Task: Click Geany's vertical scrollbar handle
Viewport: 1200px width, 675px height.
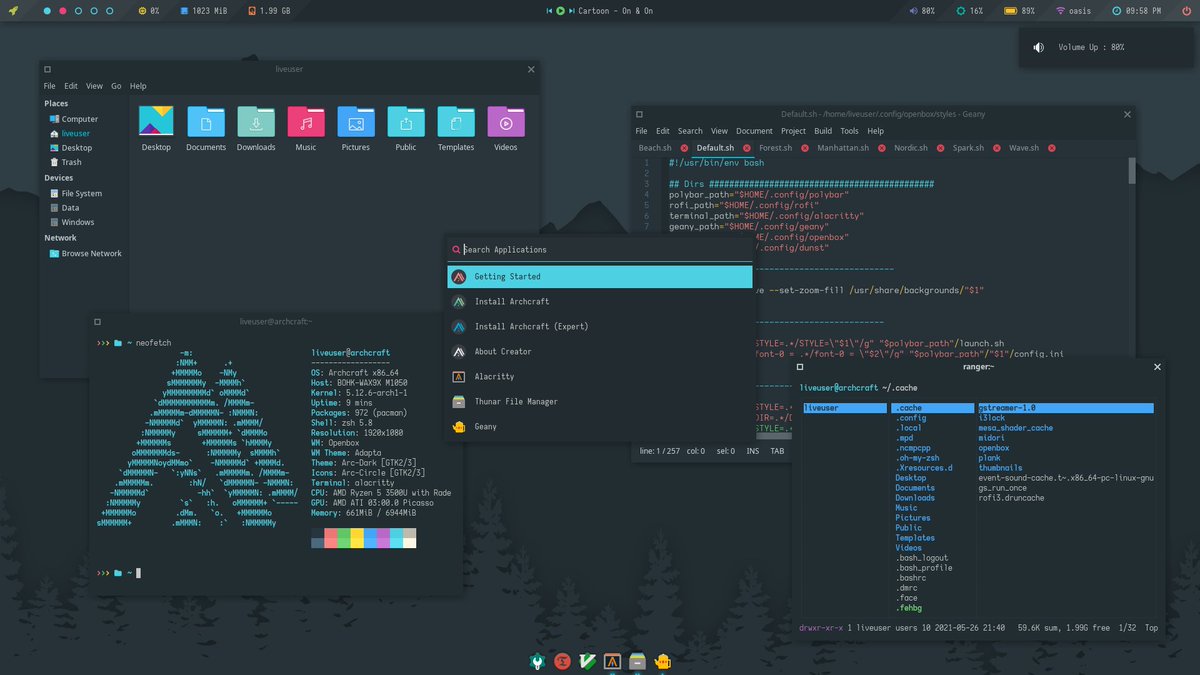Action: (1131, 171)
